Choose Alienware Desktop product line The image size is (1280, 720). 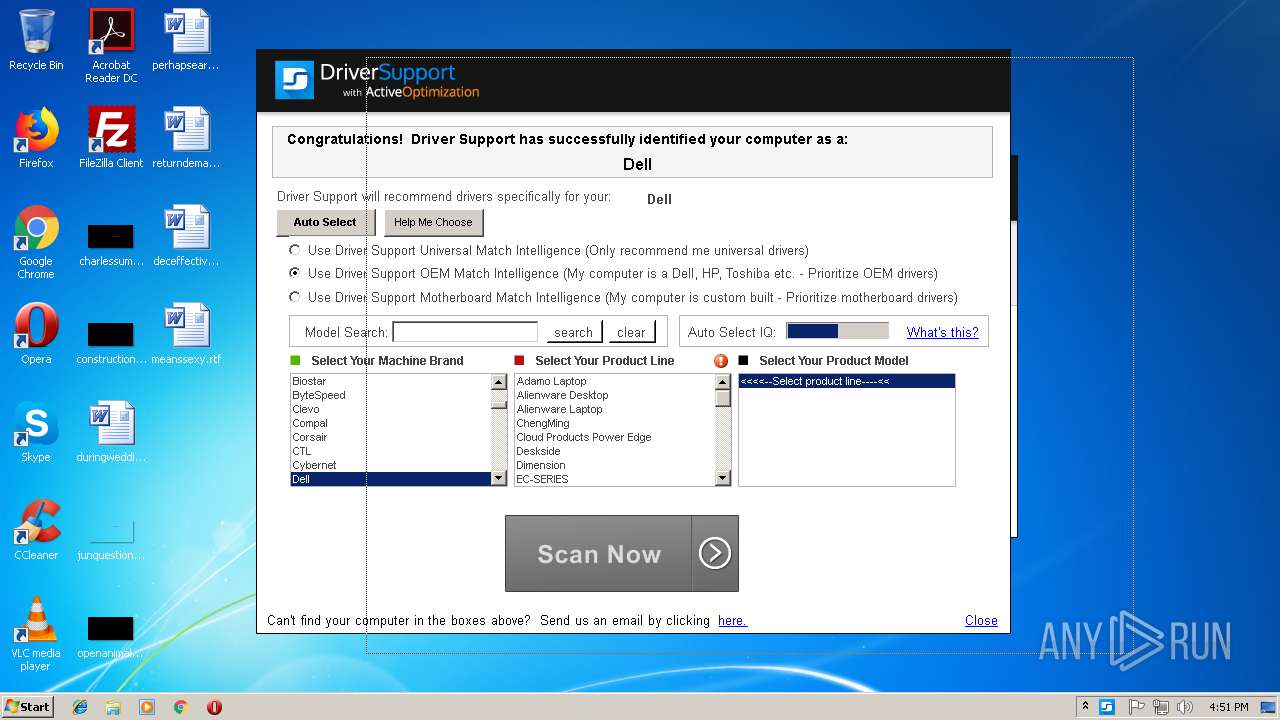[615, 395]
